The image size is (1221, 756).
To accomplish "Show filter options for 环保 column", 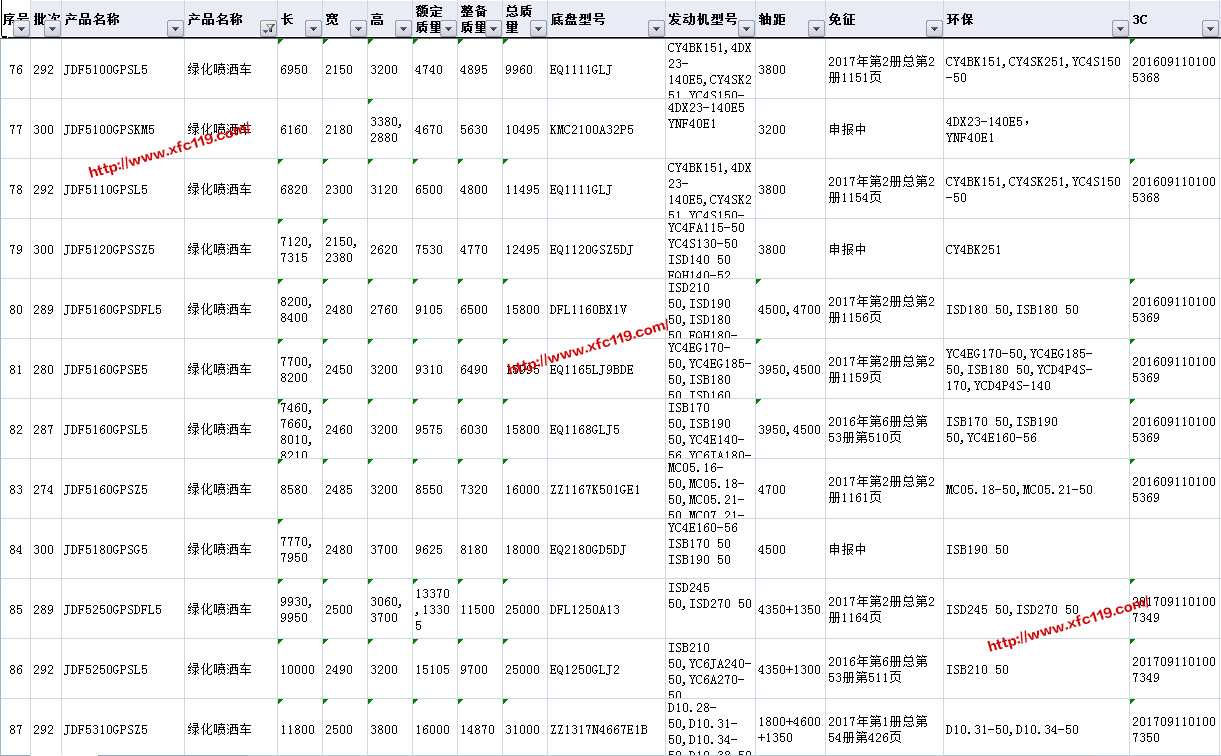I will pos(1120,30).
